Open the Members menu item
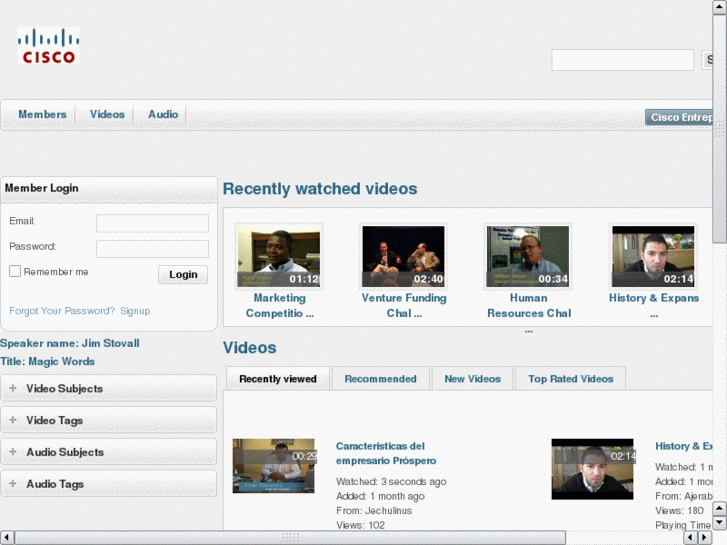Viewport: 727px width, 545px height. 42,115
